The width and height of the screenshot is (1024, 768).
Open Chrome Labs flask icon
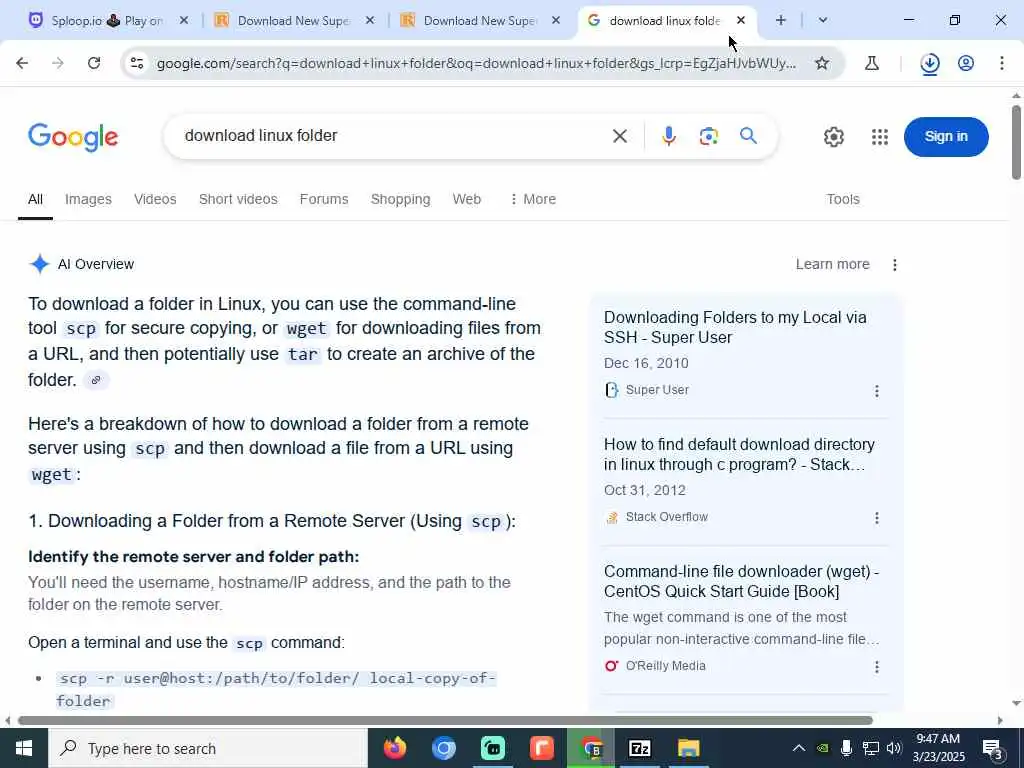[871, 63]
